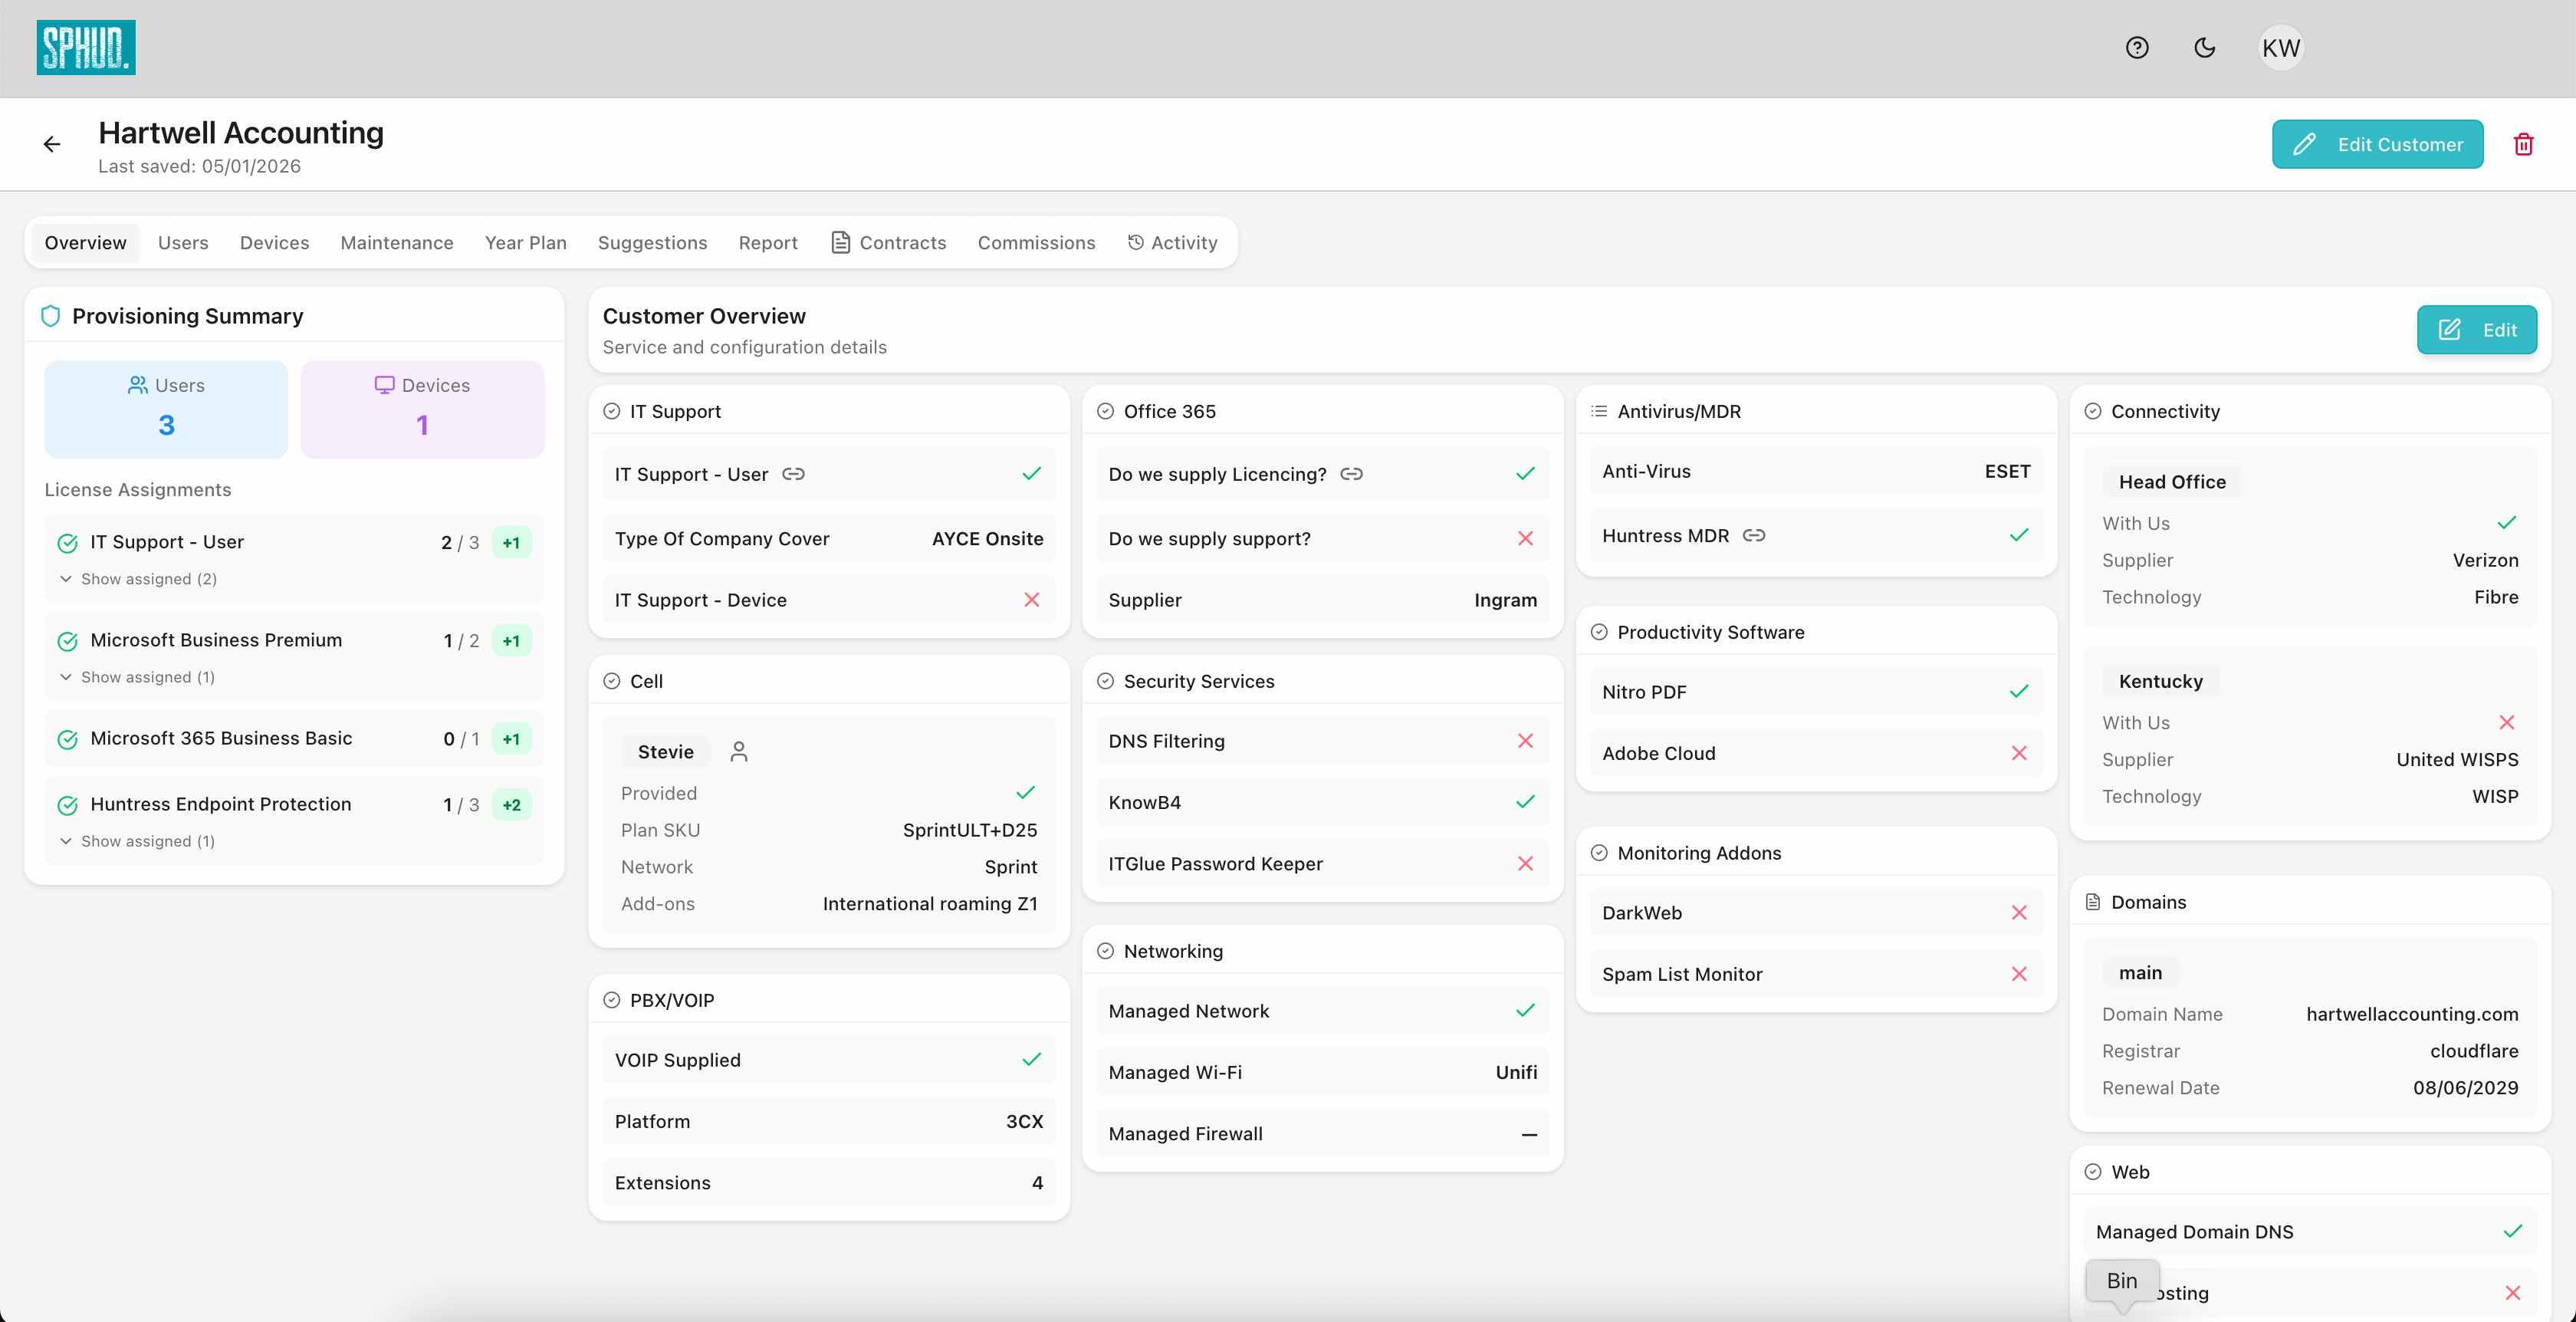Open the link icon next to IT Support - User
The height and width of the screenshot is (1322, 2576).
pos(793,474)
